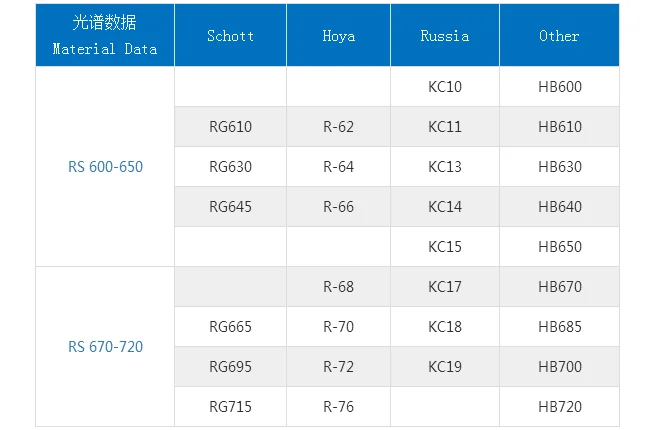Select the KC19 Russia cell
Screen dimensions: 656x430
445,367
